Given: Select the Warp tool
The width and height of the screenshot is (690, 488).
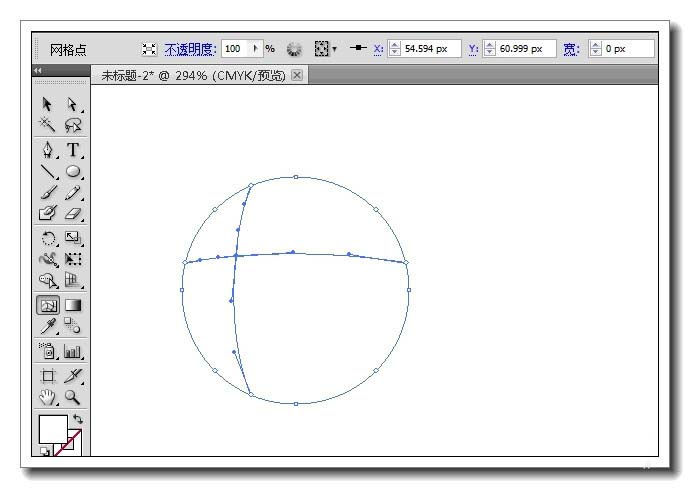Looking at the screenshot, I should (x=48, y=259).
